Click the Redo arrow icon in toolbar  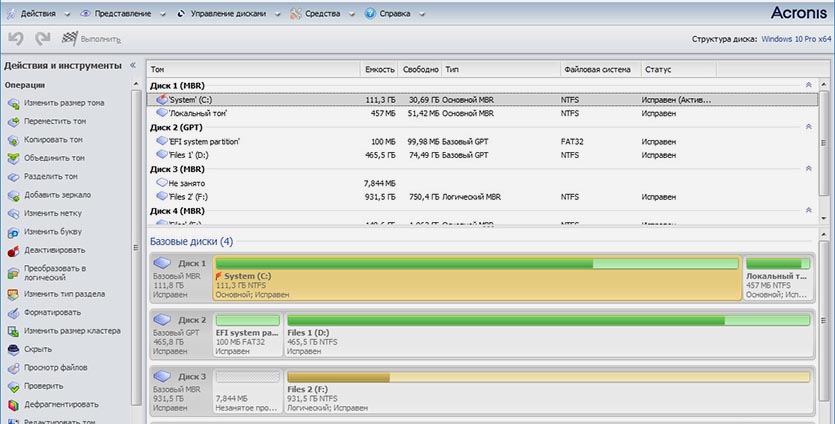42,39
